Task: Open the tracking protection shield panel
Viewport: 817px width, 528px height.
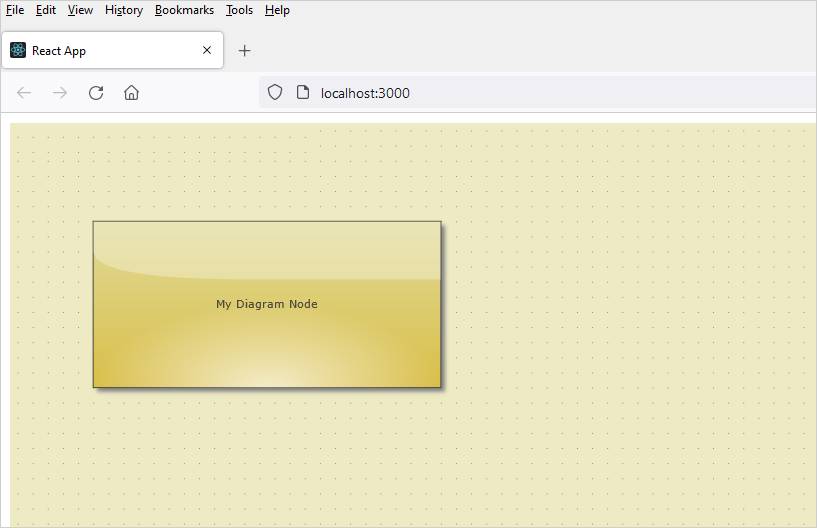Action: click(275, 93)
